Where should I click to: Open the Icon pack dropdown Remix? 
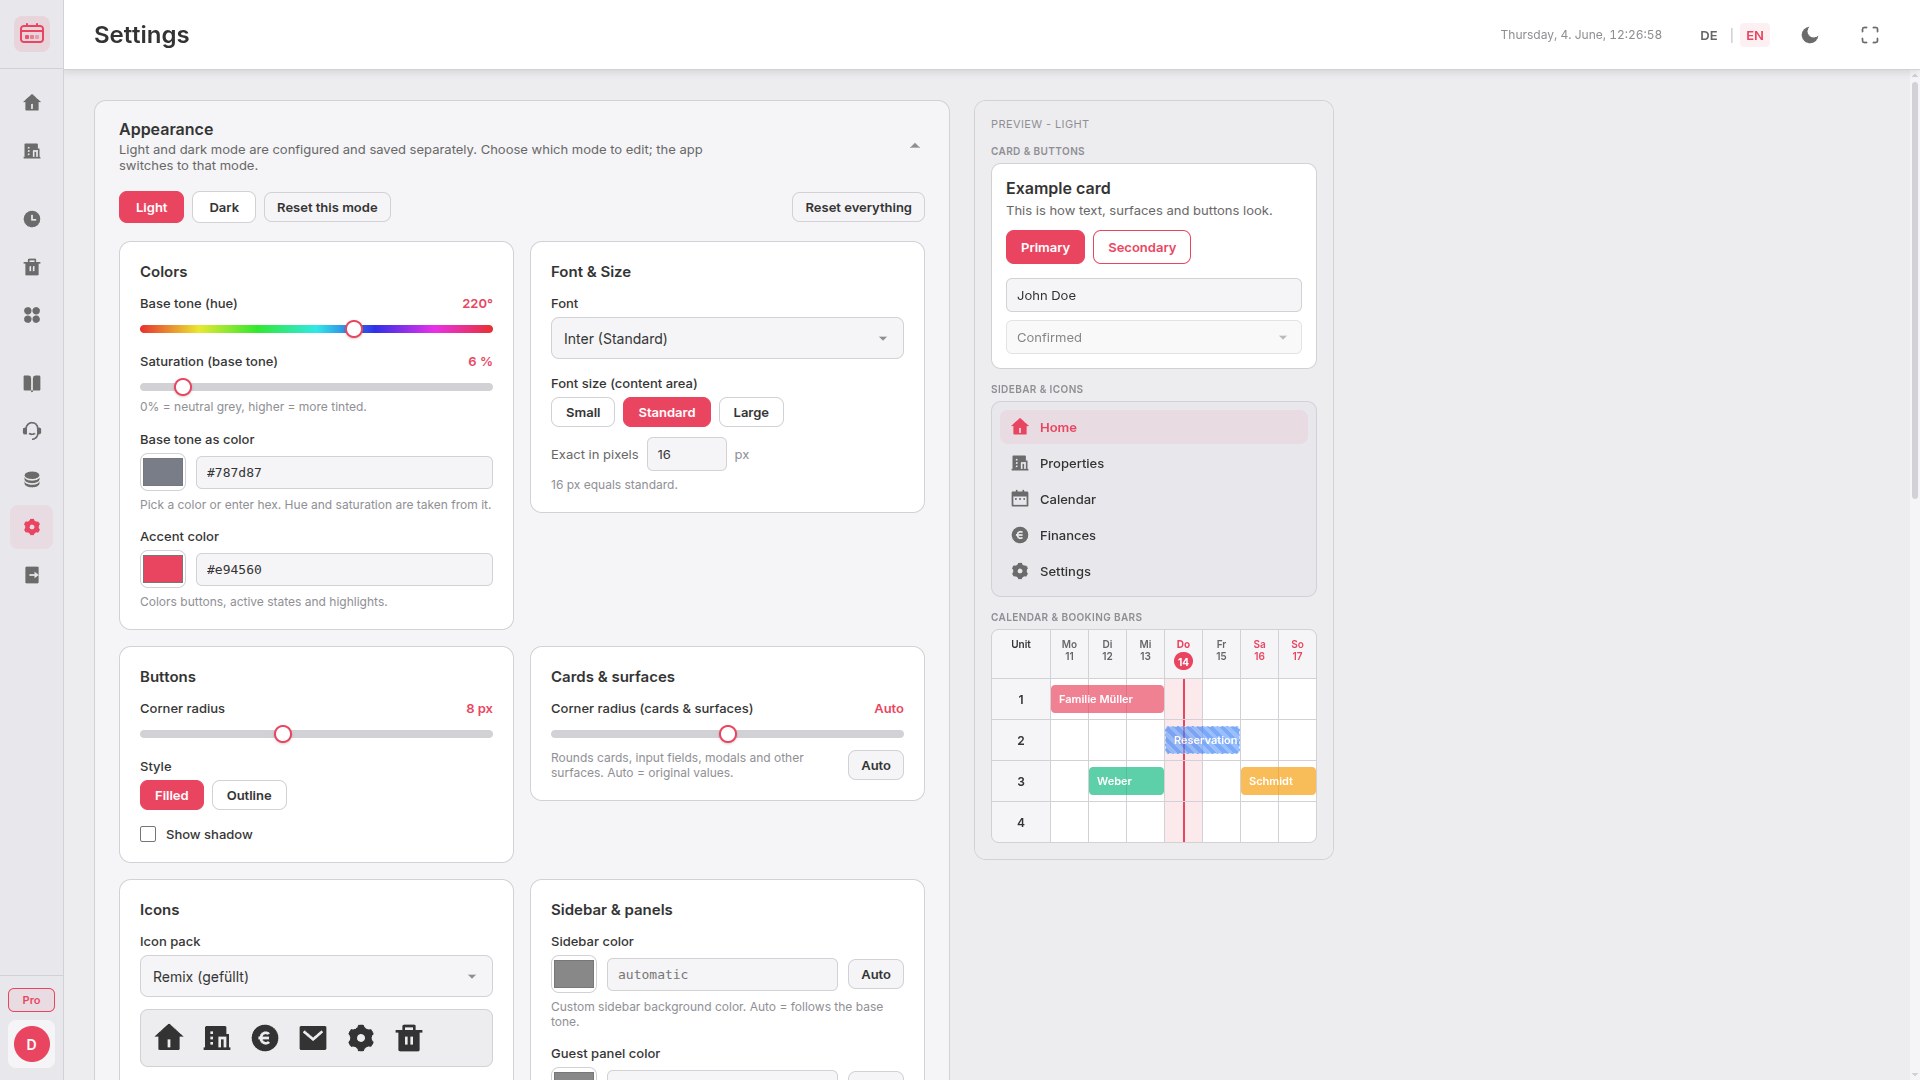pos(316,976)
